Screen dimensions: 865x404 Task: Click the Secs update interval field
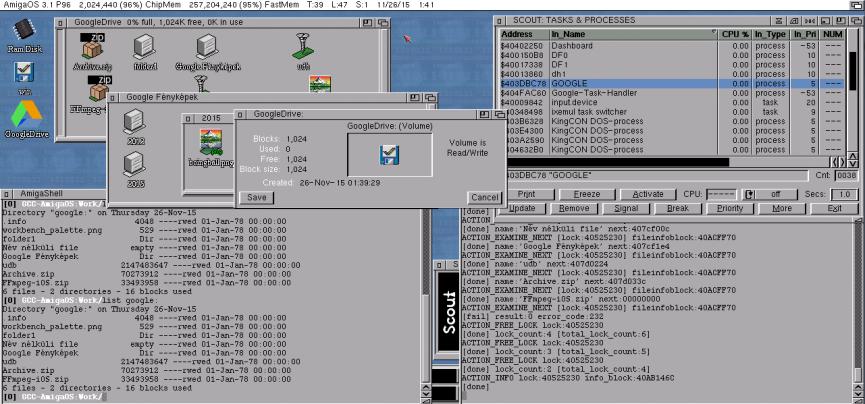tap(845, 193)
